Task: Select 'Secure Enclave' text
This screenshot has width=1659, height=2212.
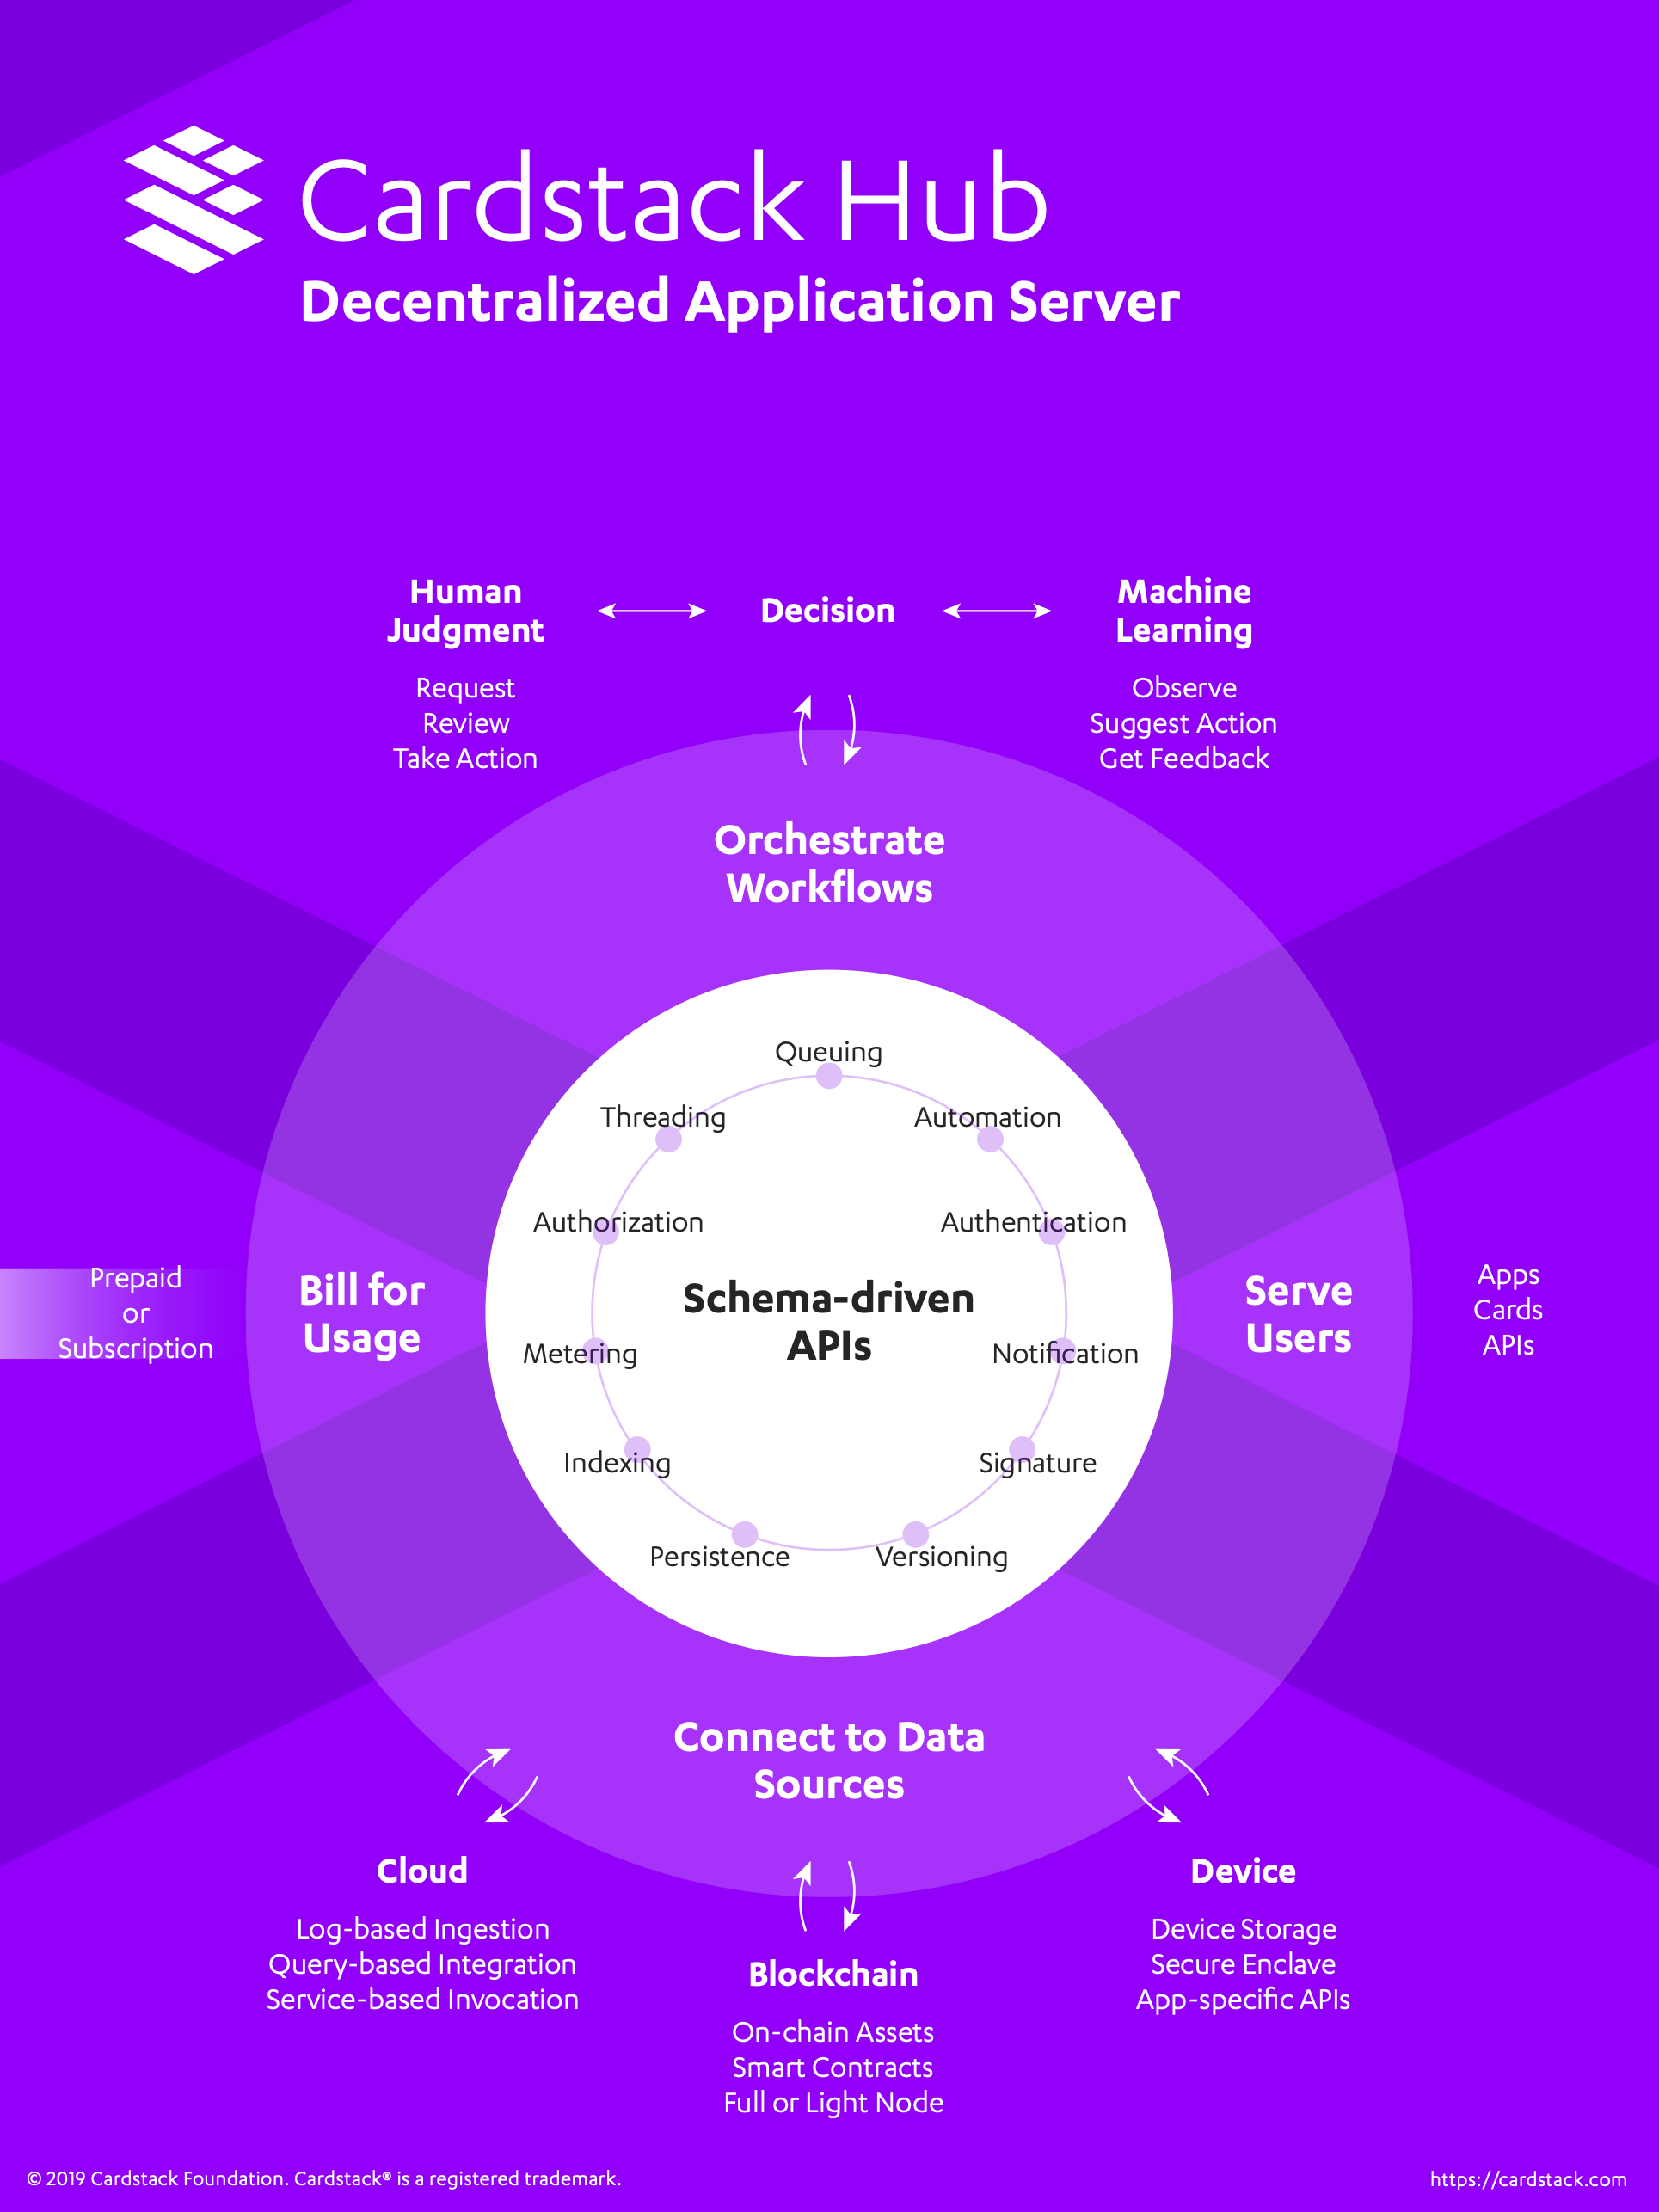Action: point(1243,1965)
